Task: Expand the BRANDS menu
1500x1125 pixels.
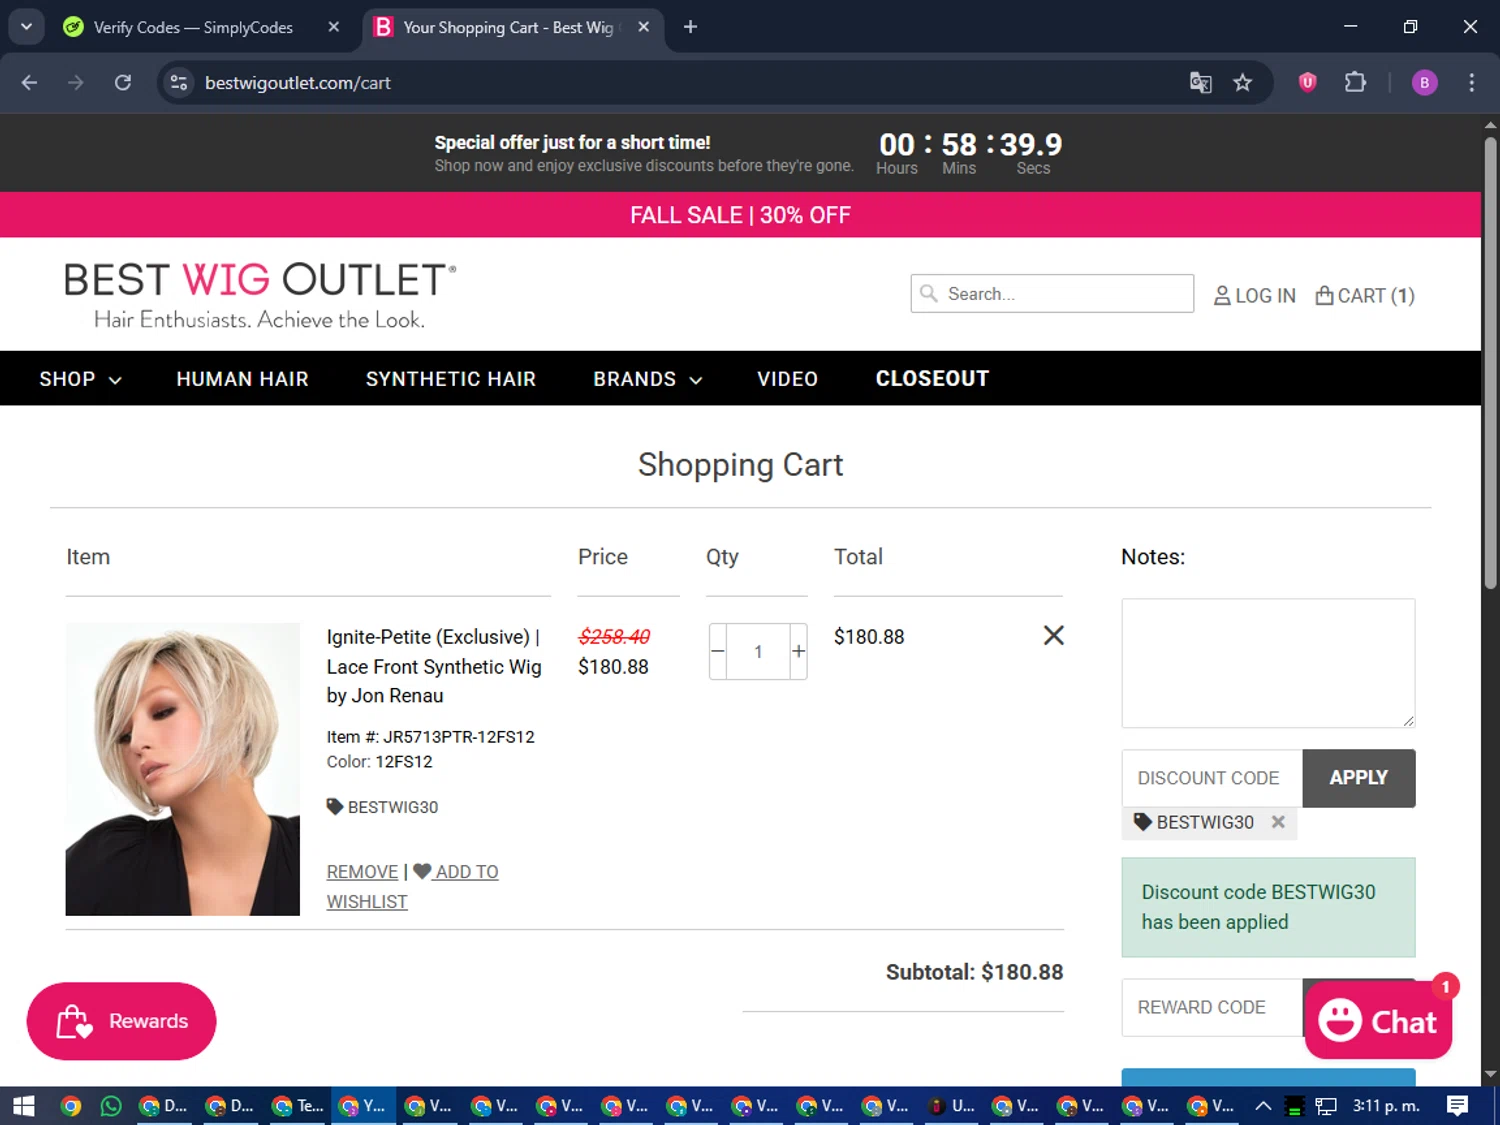Action: 648,379
